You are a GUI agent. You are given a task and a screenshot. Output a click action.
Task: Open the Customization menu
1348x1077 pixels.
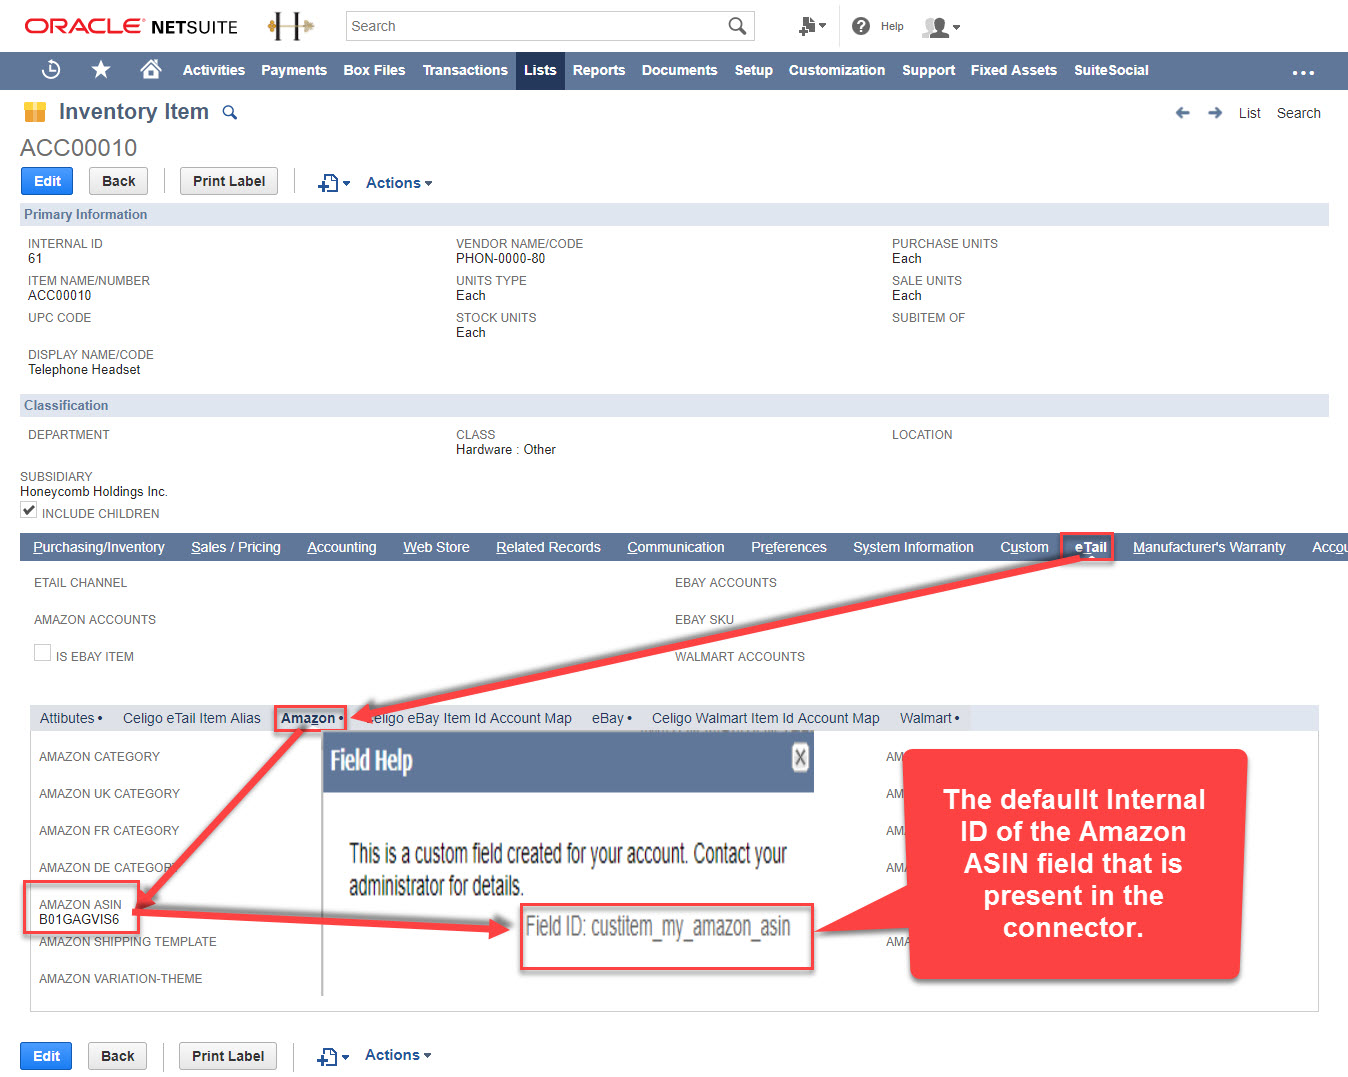click(837, 70)
